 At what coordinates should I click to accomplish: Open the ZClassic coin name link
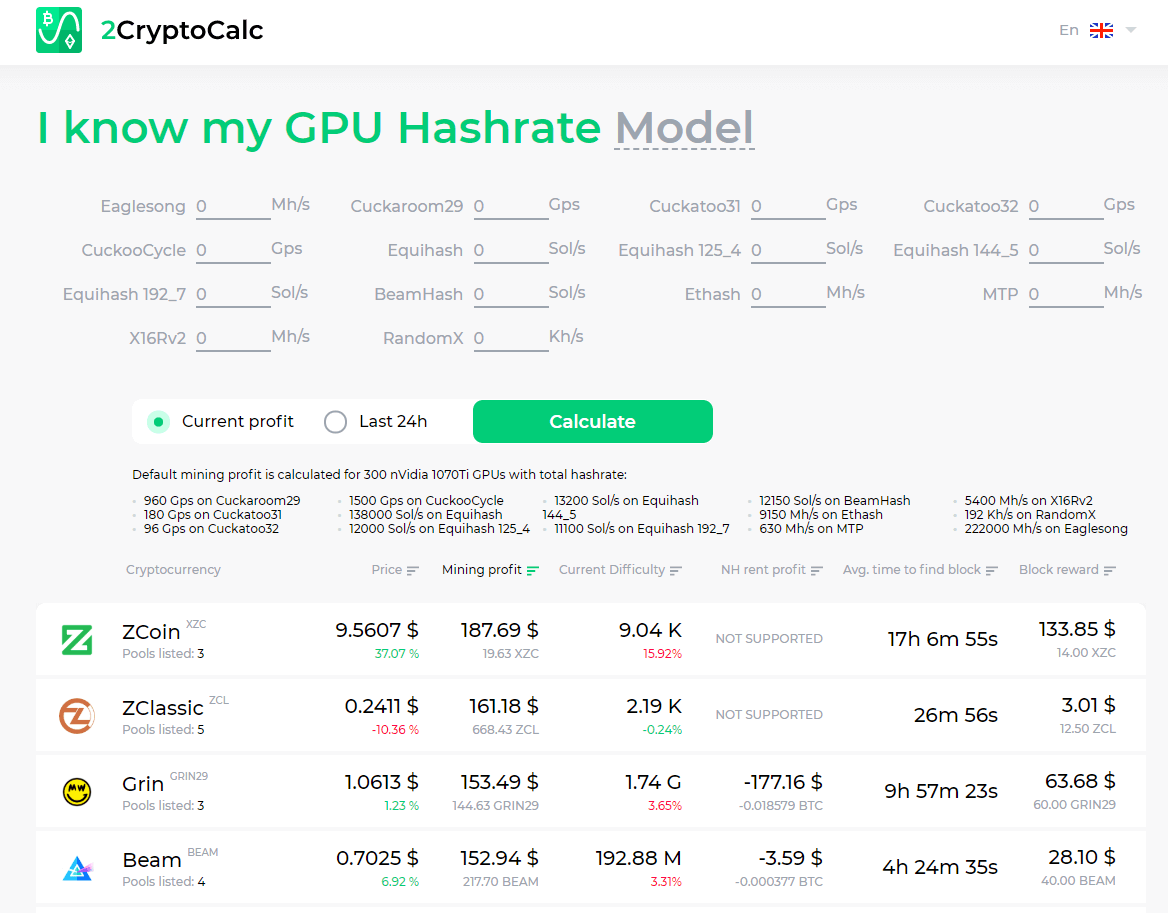coord(162,708)
